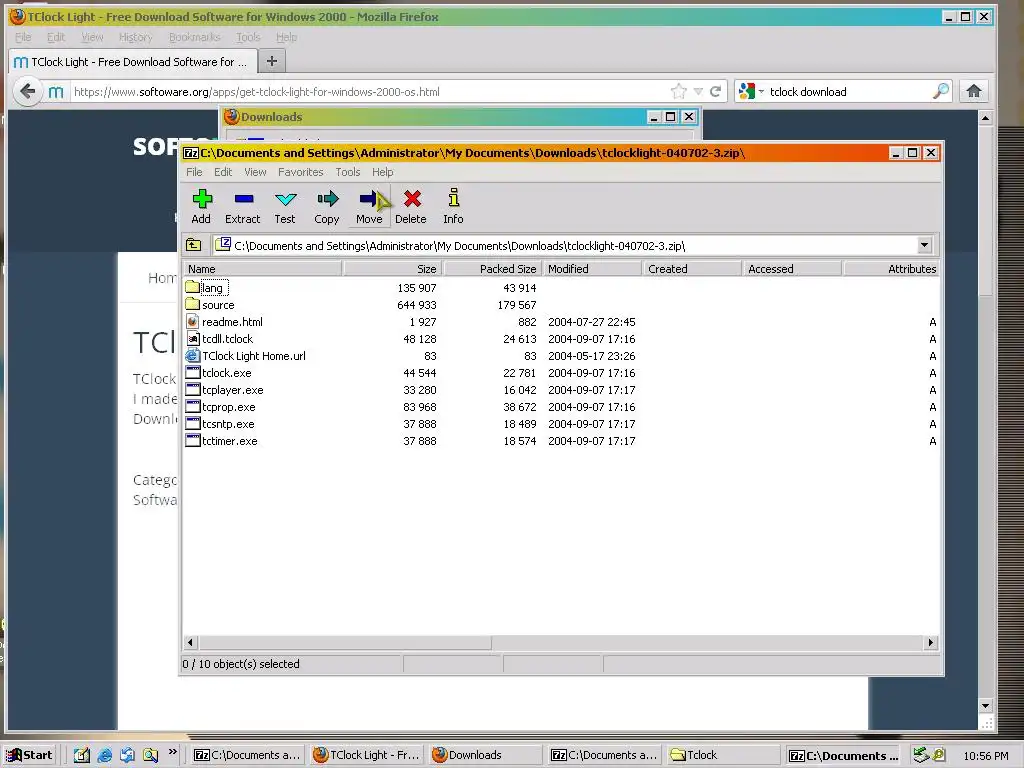Go up one folder level in 7-Zip
This screenshot has width=1024, height=768.
pyautogui.click(x=194, y=246)
